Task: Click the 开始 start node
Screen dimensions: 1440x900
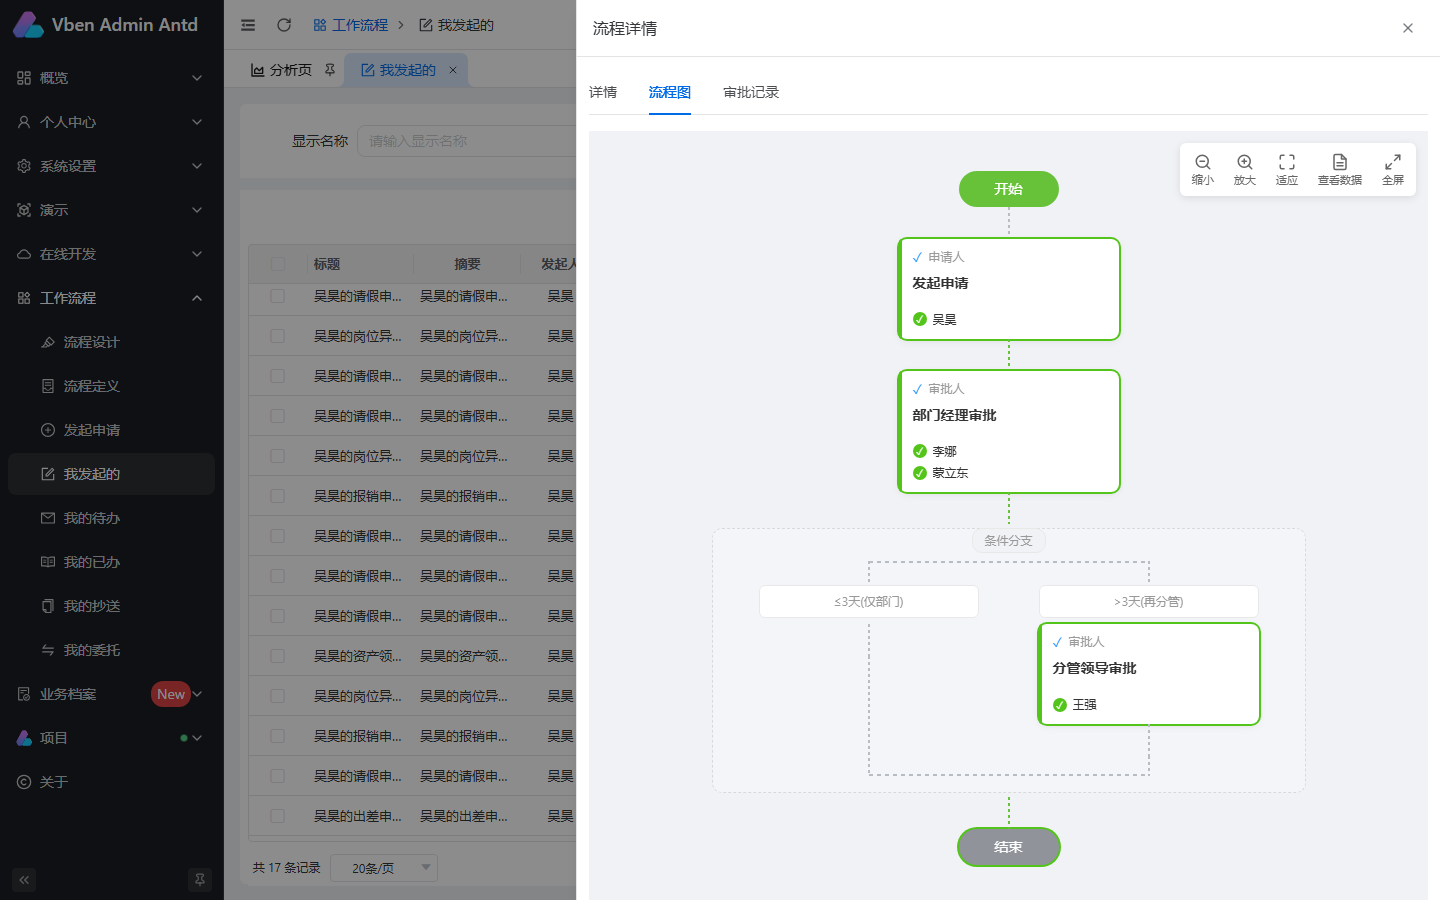Action: (1009, 189)
